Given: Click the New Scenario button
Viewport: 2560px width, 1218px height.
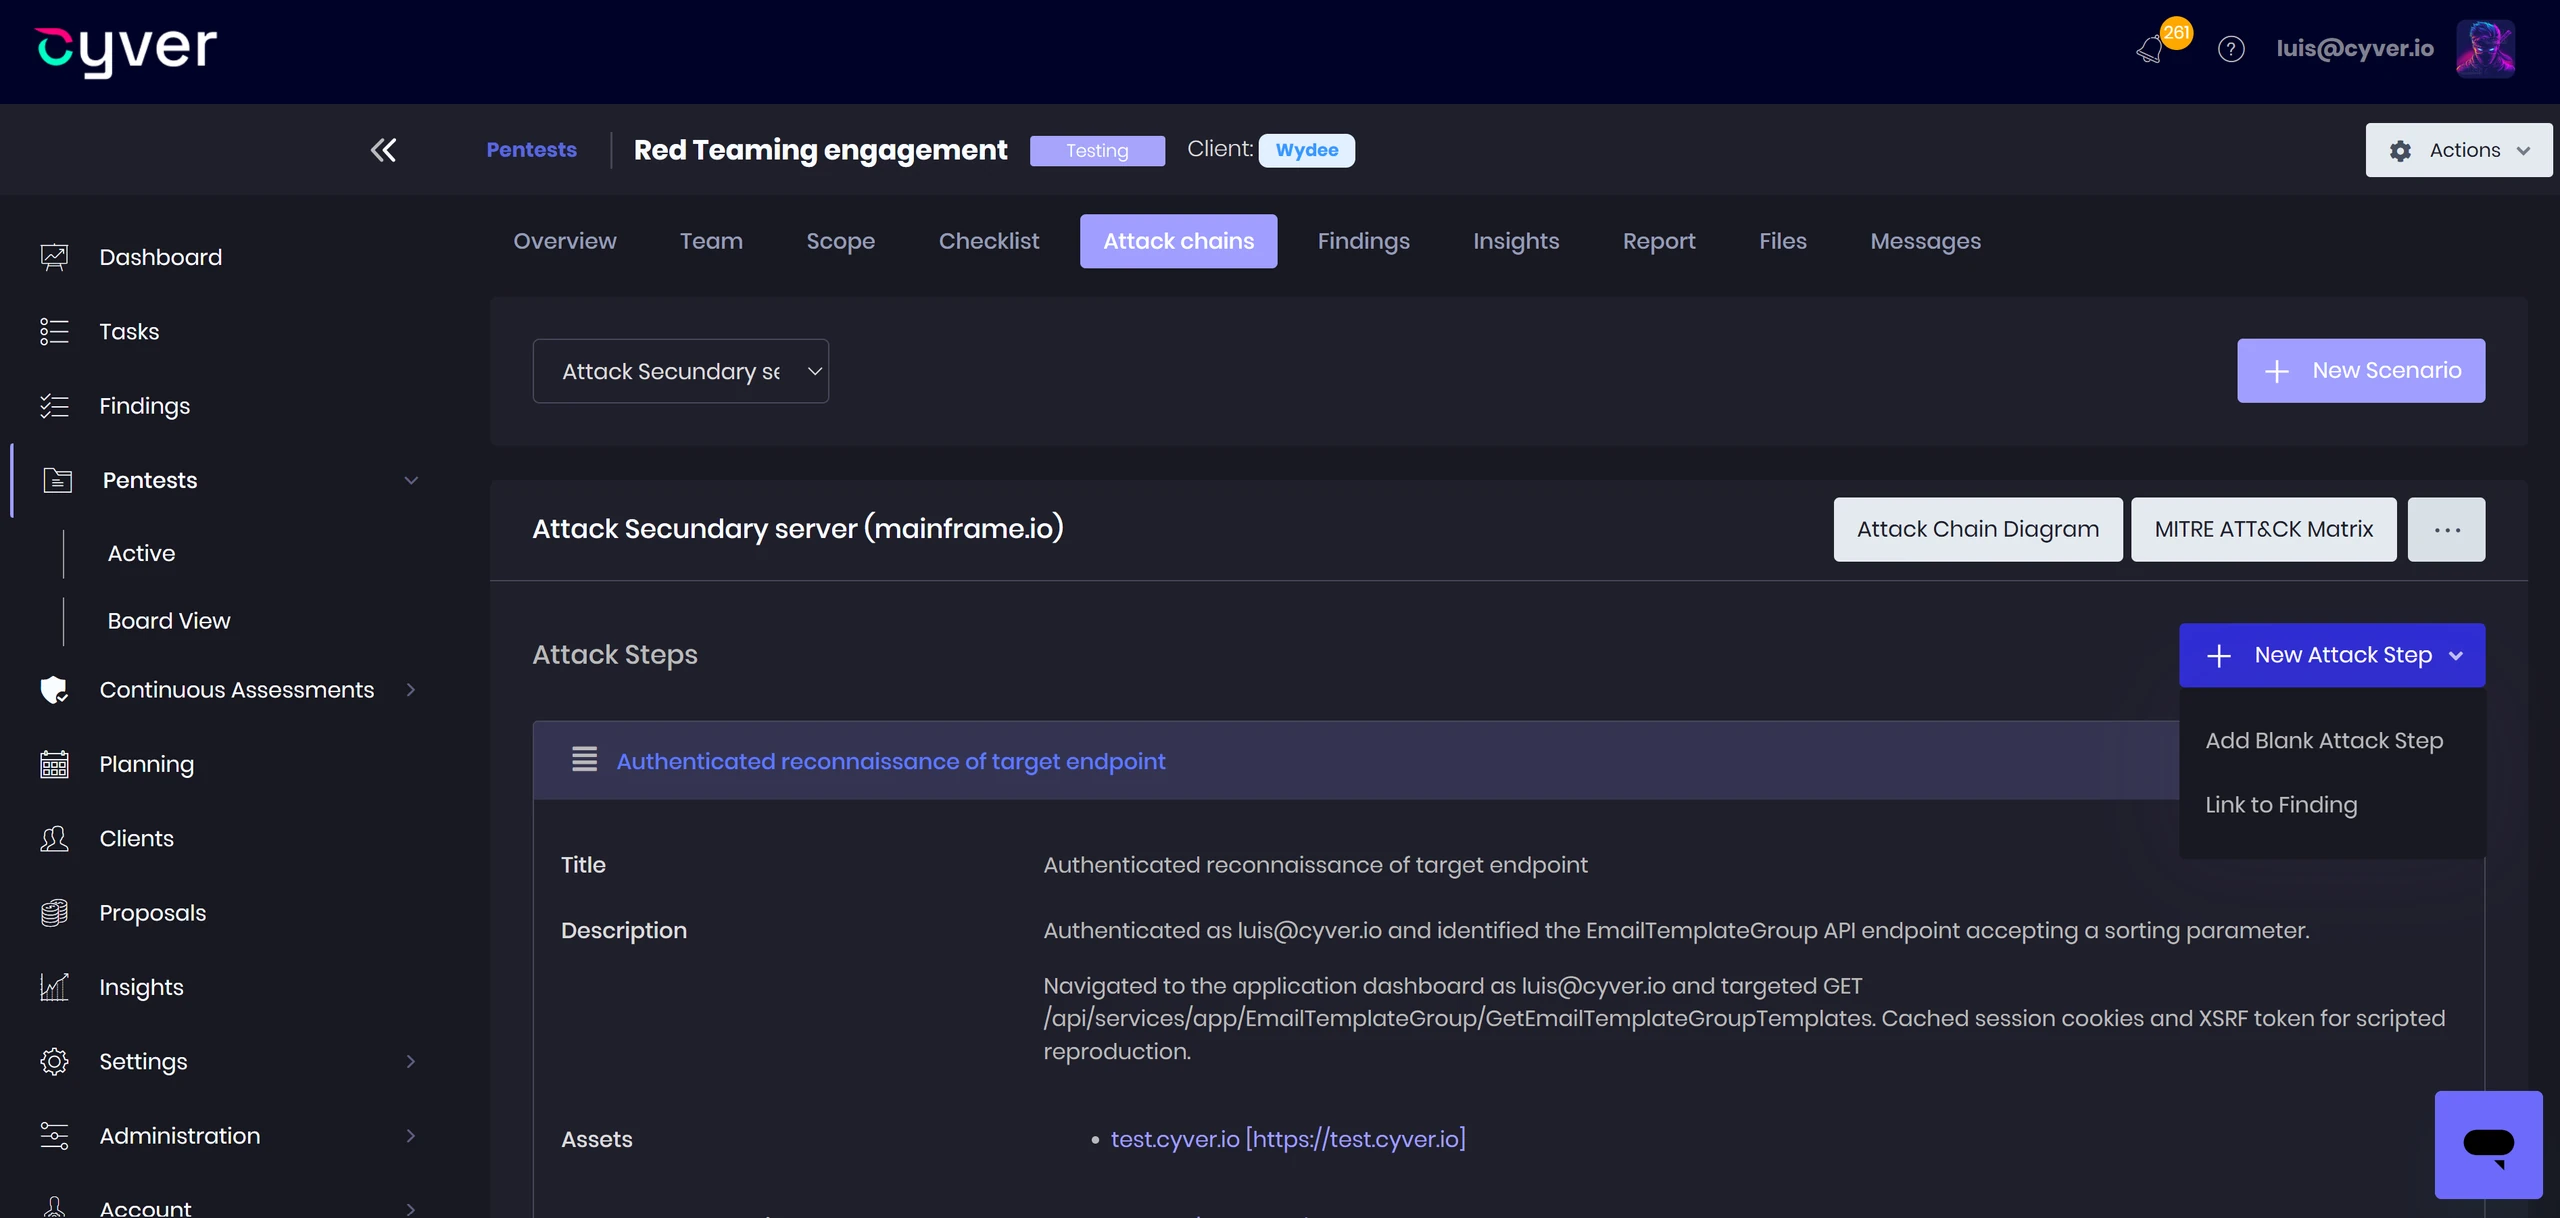Looking at the screenshot, I should pos(2361,371).
